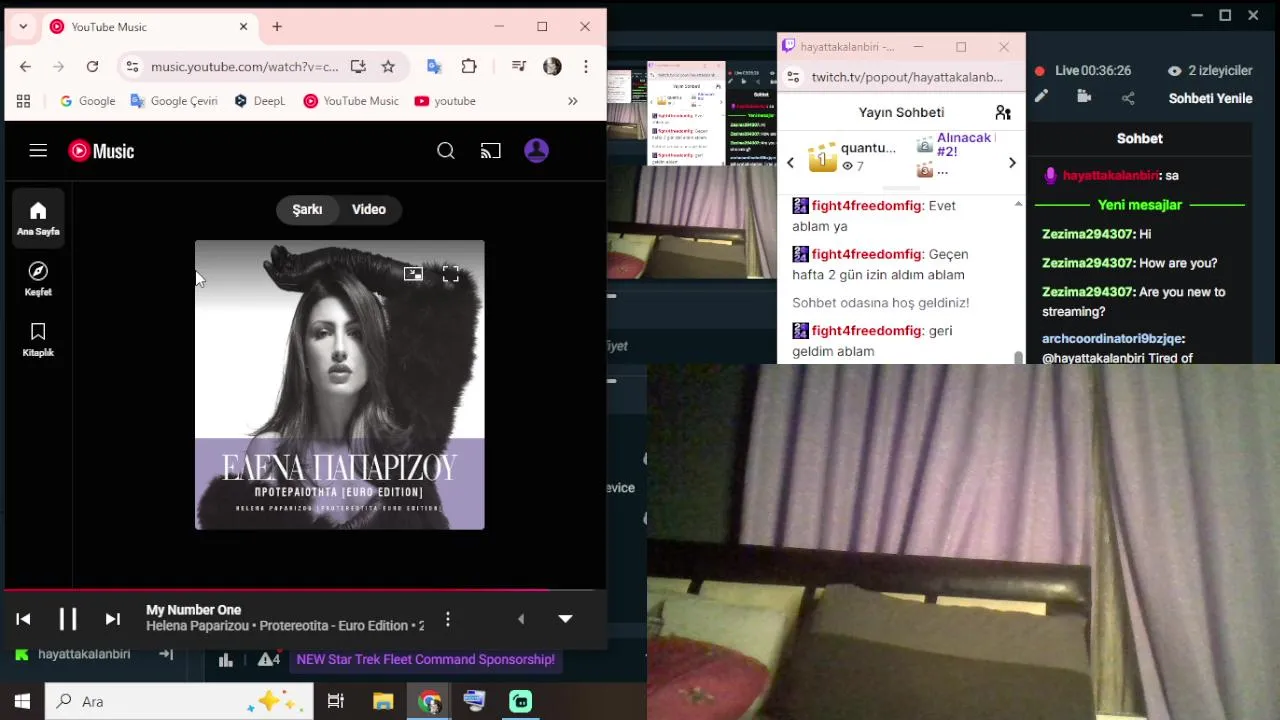The image size is (1280, 720).
Task: Select the Sohbet chat tab
Action: click(1140, 139)
